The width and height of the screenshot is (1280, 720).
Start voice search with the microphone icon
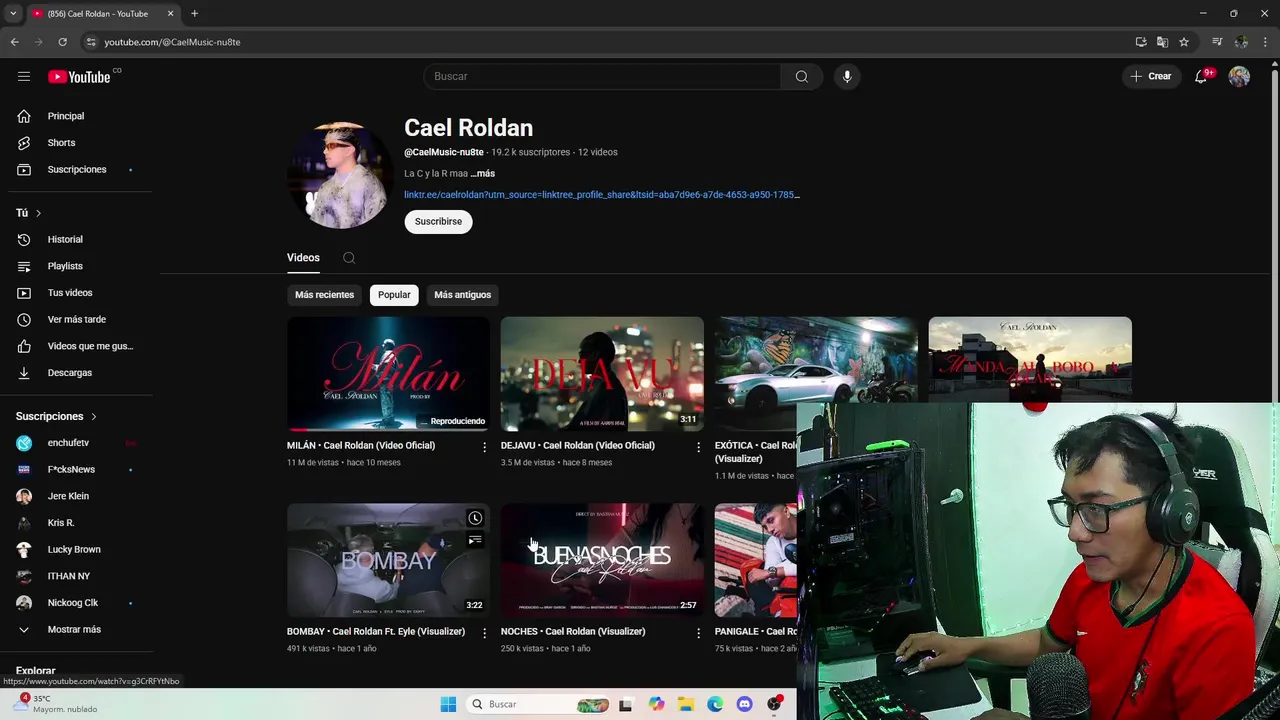(x=847, y=76)
